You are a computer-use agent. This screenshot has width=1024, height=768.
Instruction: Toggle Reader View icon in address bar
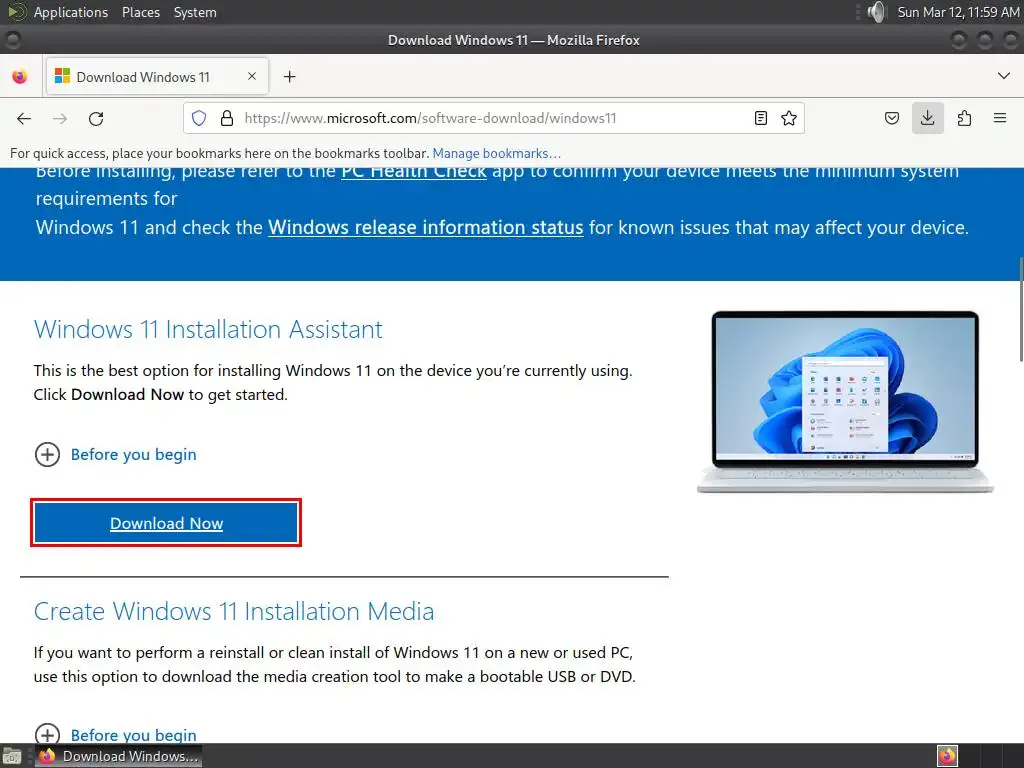(x=761, y=118)
